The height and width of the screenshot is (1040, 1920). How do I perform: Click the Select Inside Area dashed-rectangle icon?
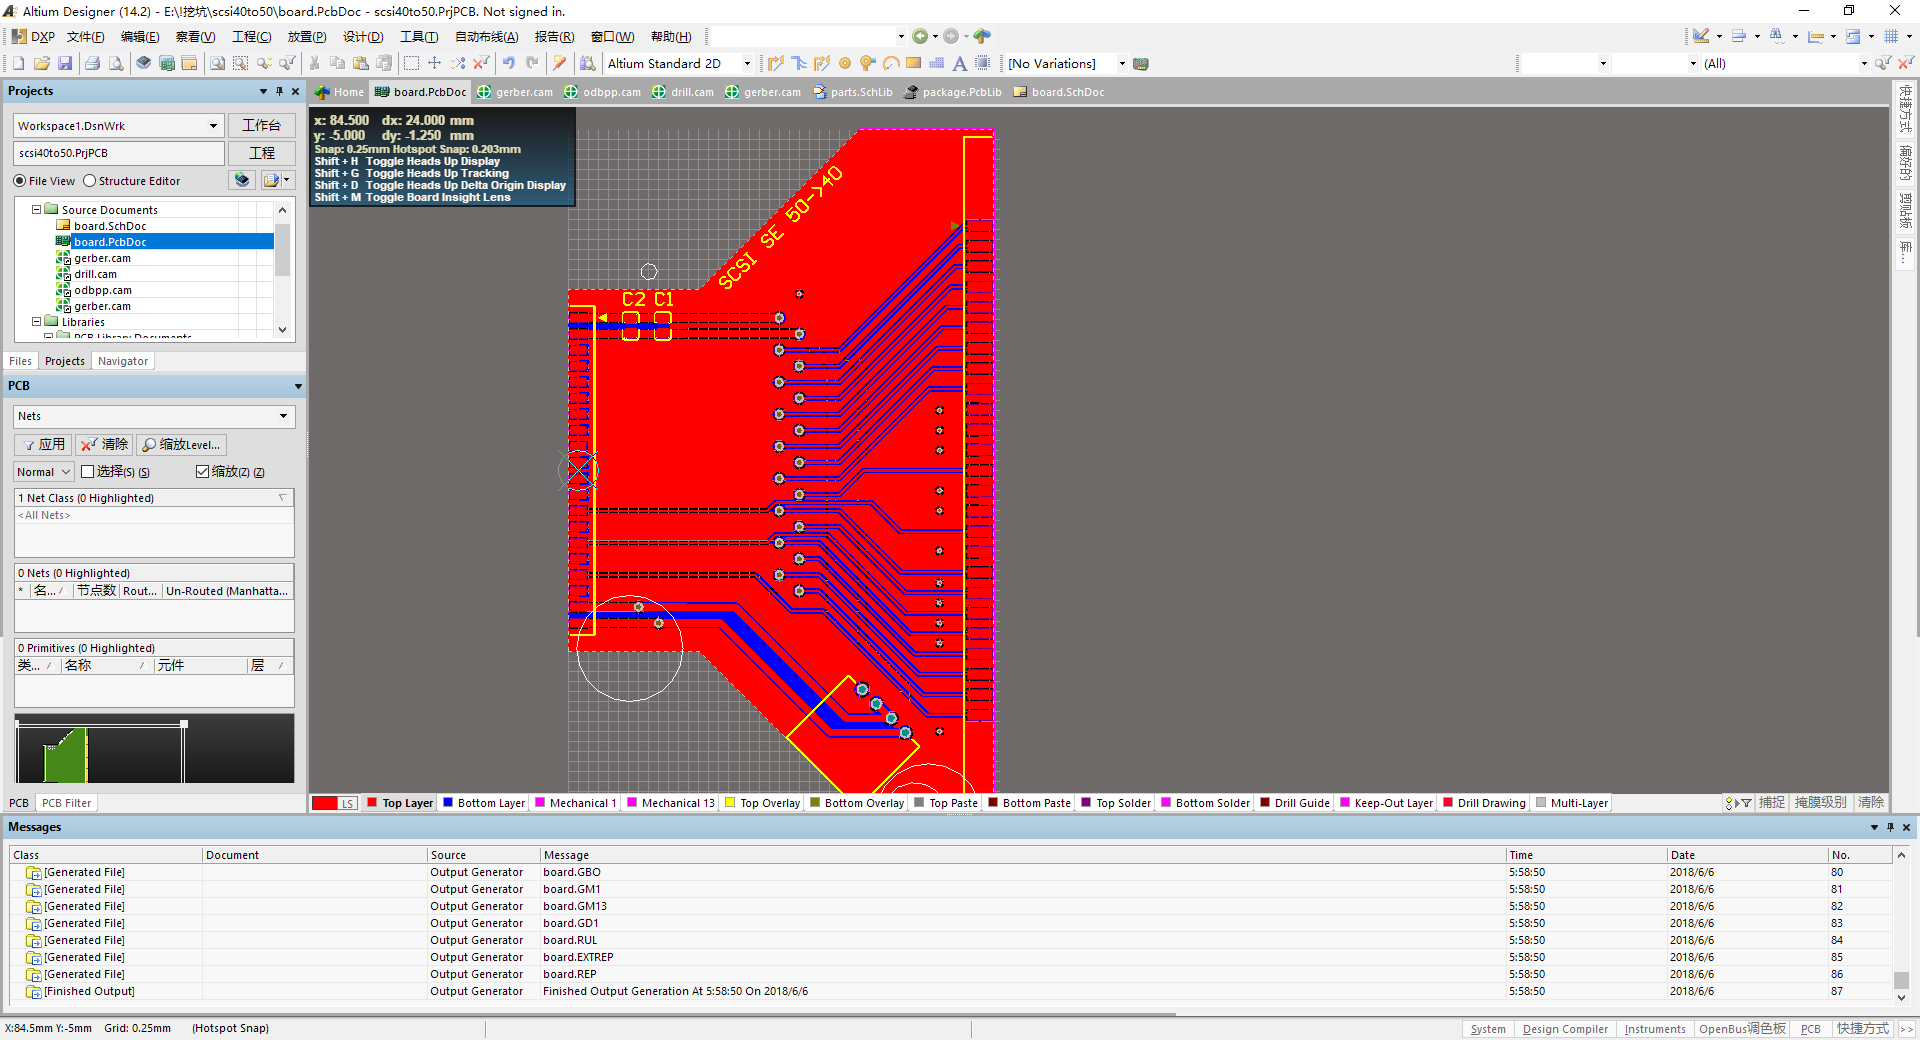(x=411, y=63)
